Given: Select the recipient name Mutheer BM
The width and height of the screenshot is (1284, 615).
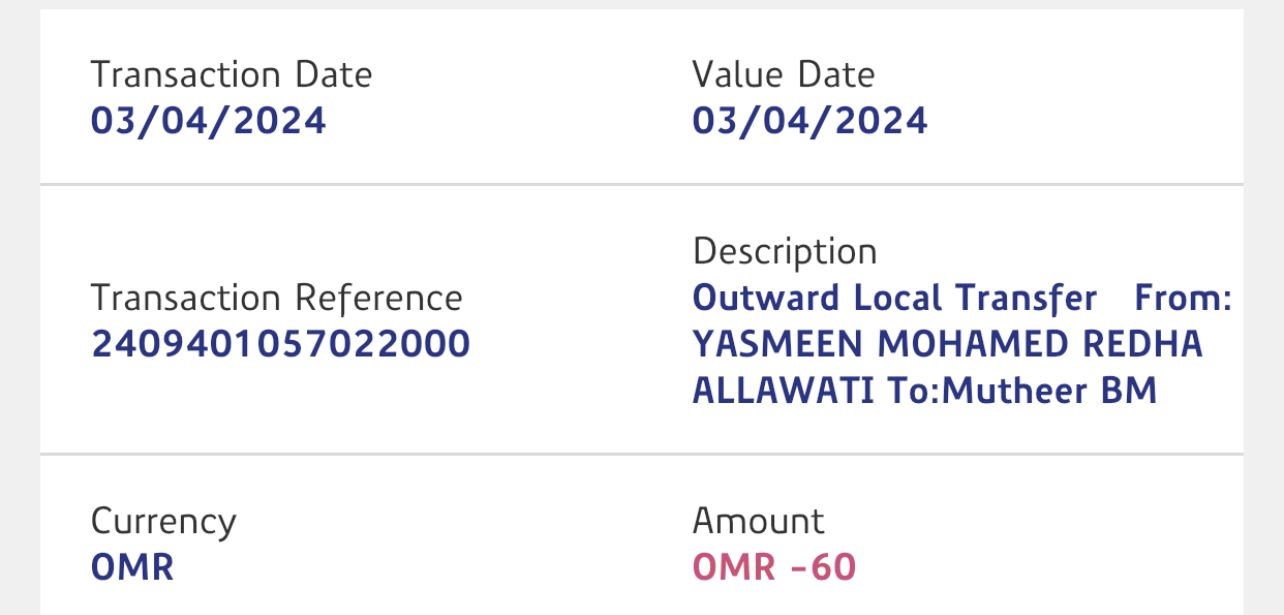Looking at the screenshot, I should click(1050, 390).
